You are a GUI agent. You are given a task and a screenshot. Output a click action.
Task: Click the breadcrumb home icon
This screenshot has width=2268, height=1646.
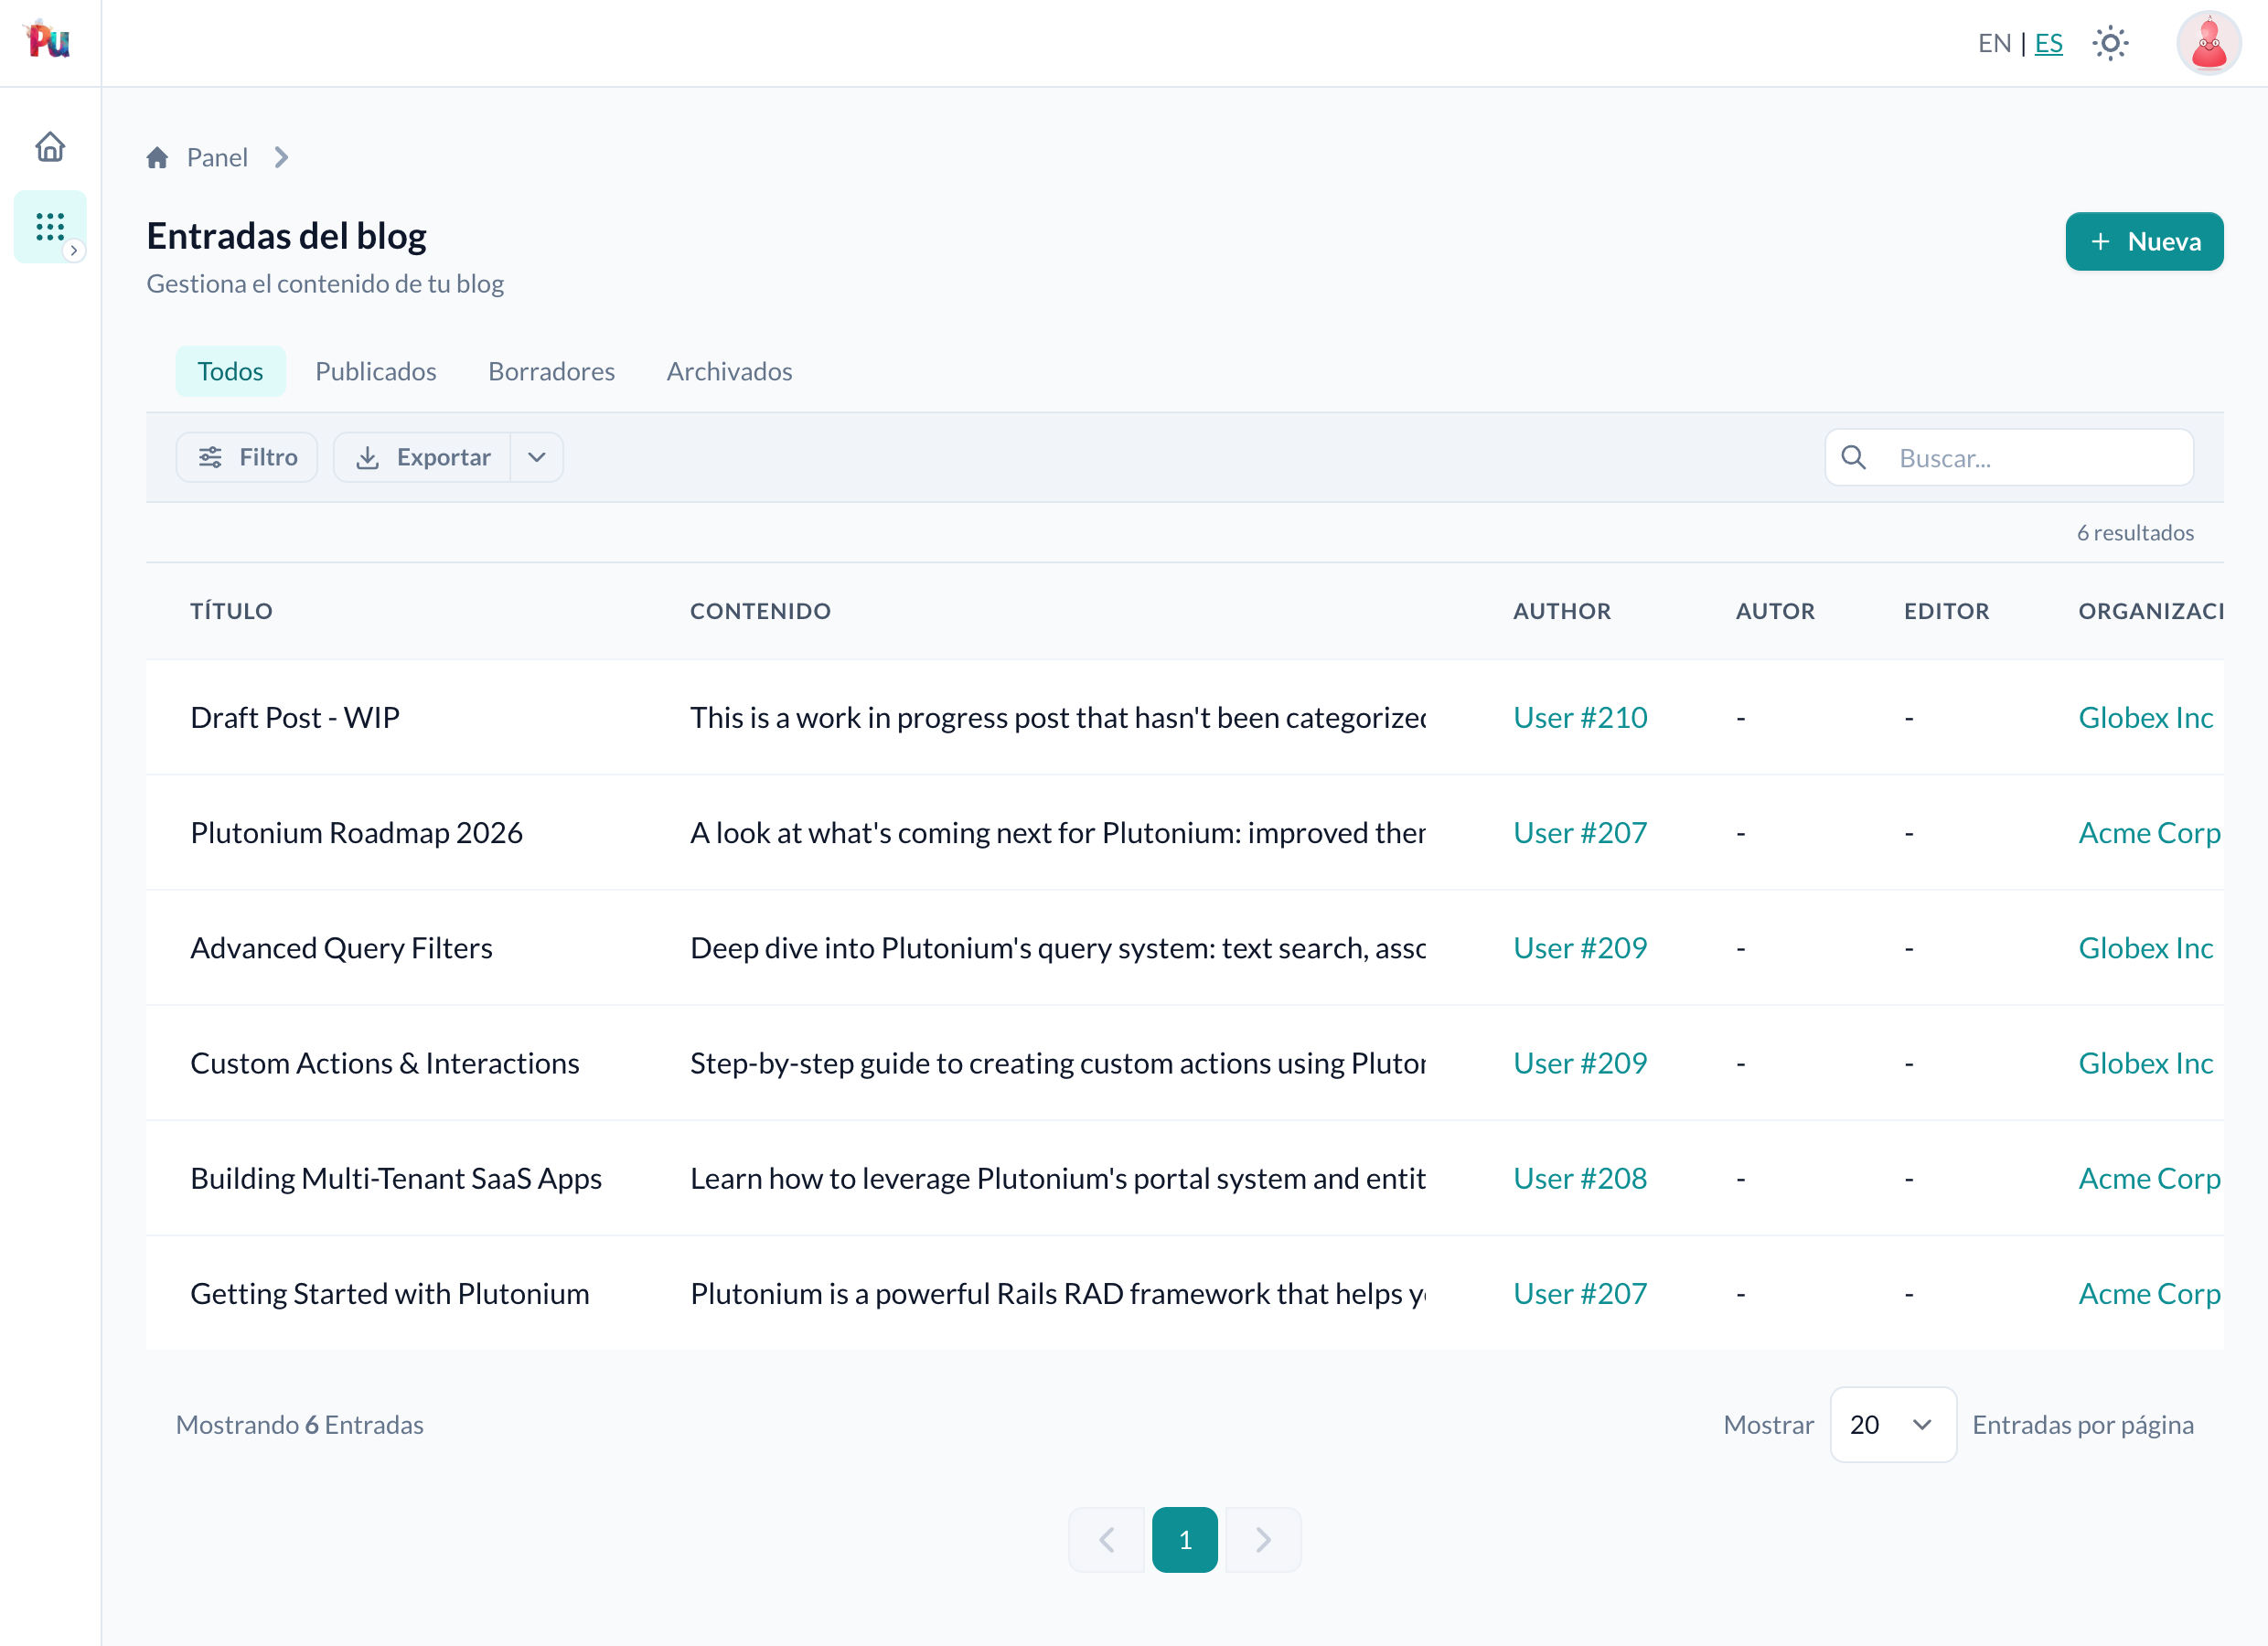tap(157, 157)
